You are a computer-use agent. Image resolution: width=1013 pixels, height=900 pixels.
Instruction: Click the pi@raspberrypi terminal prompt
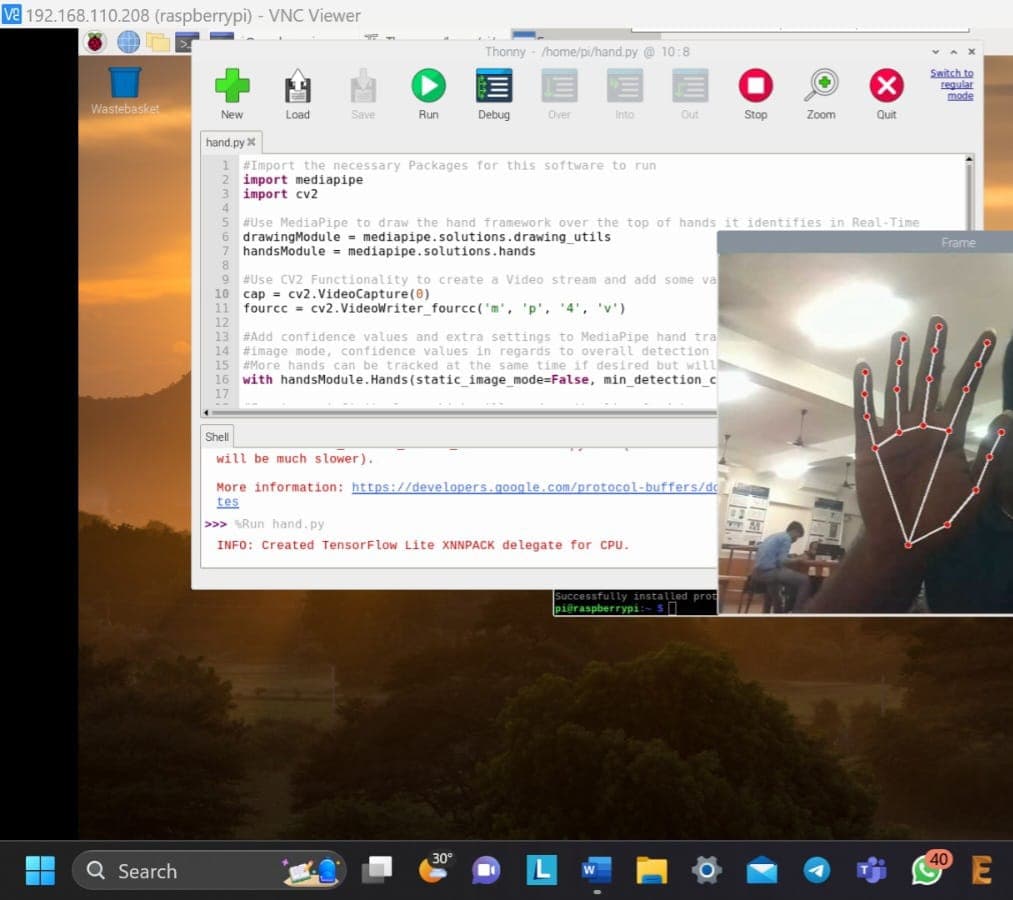coord(609,609)
